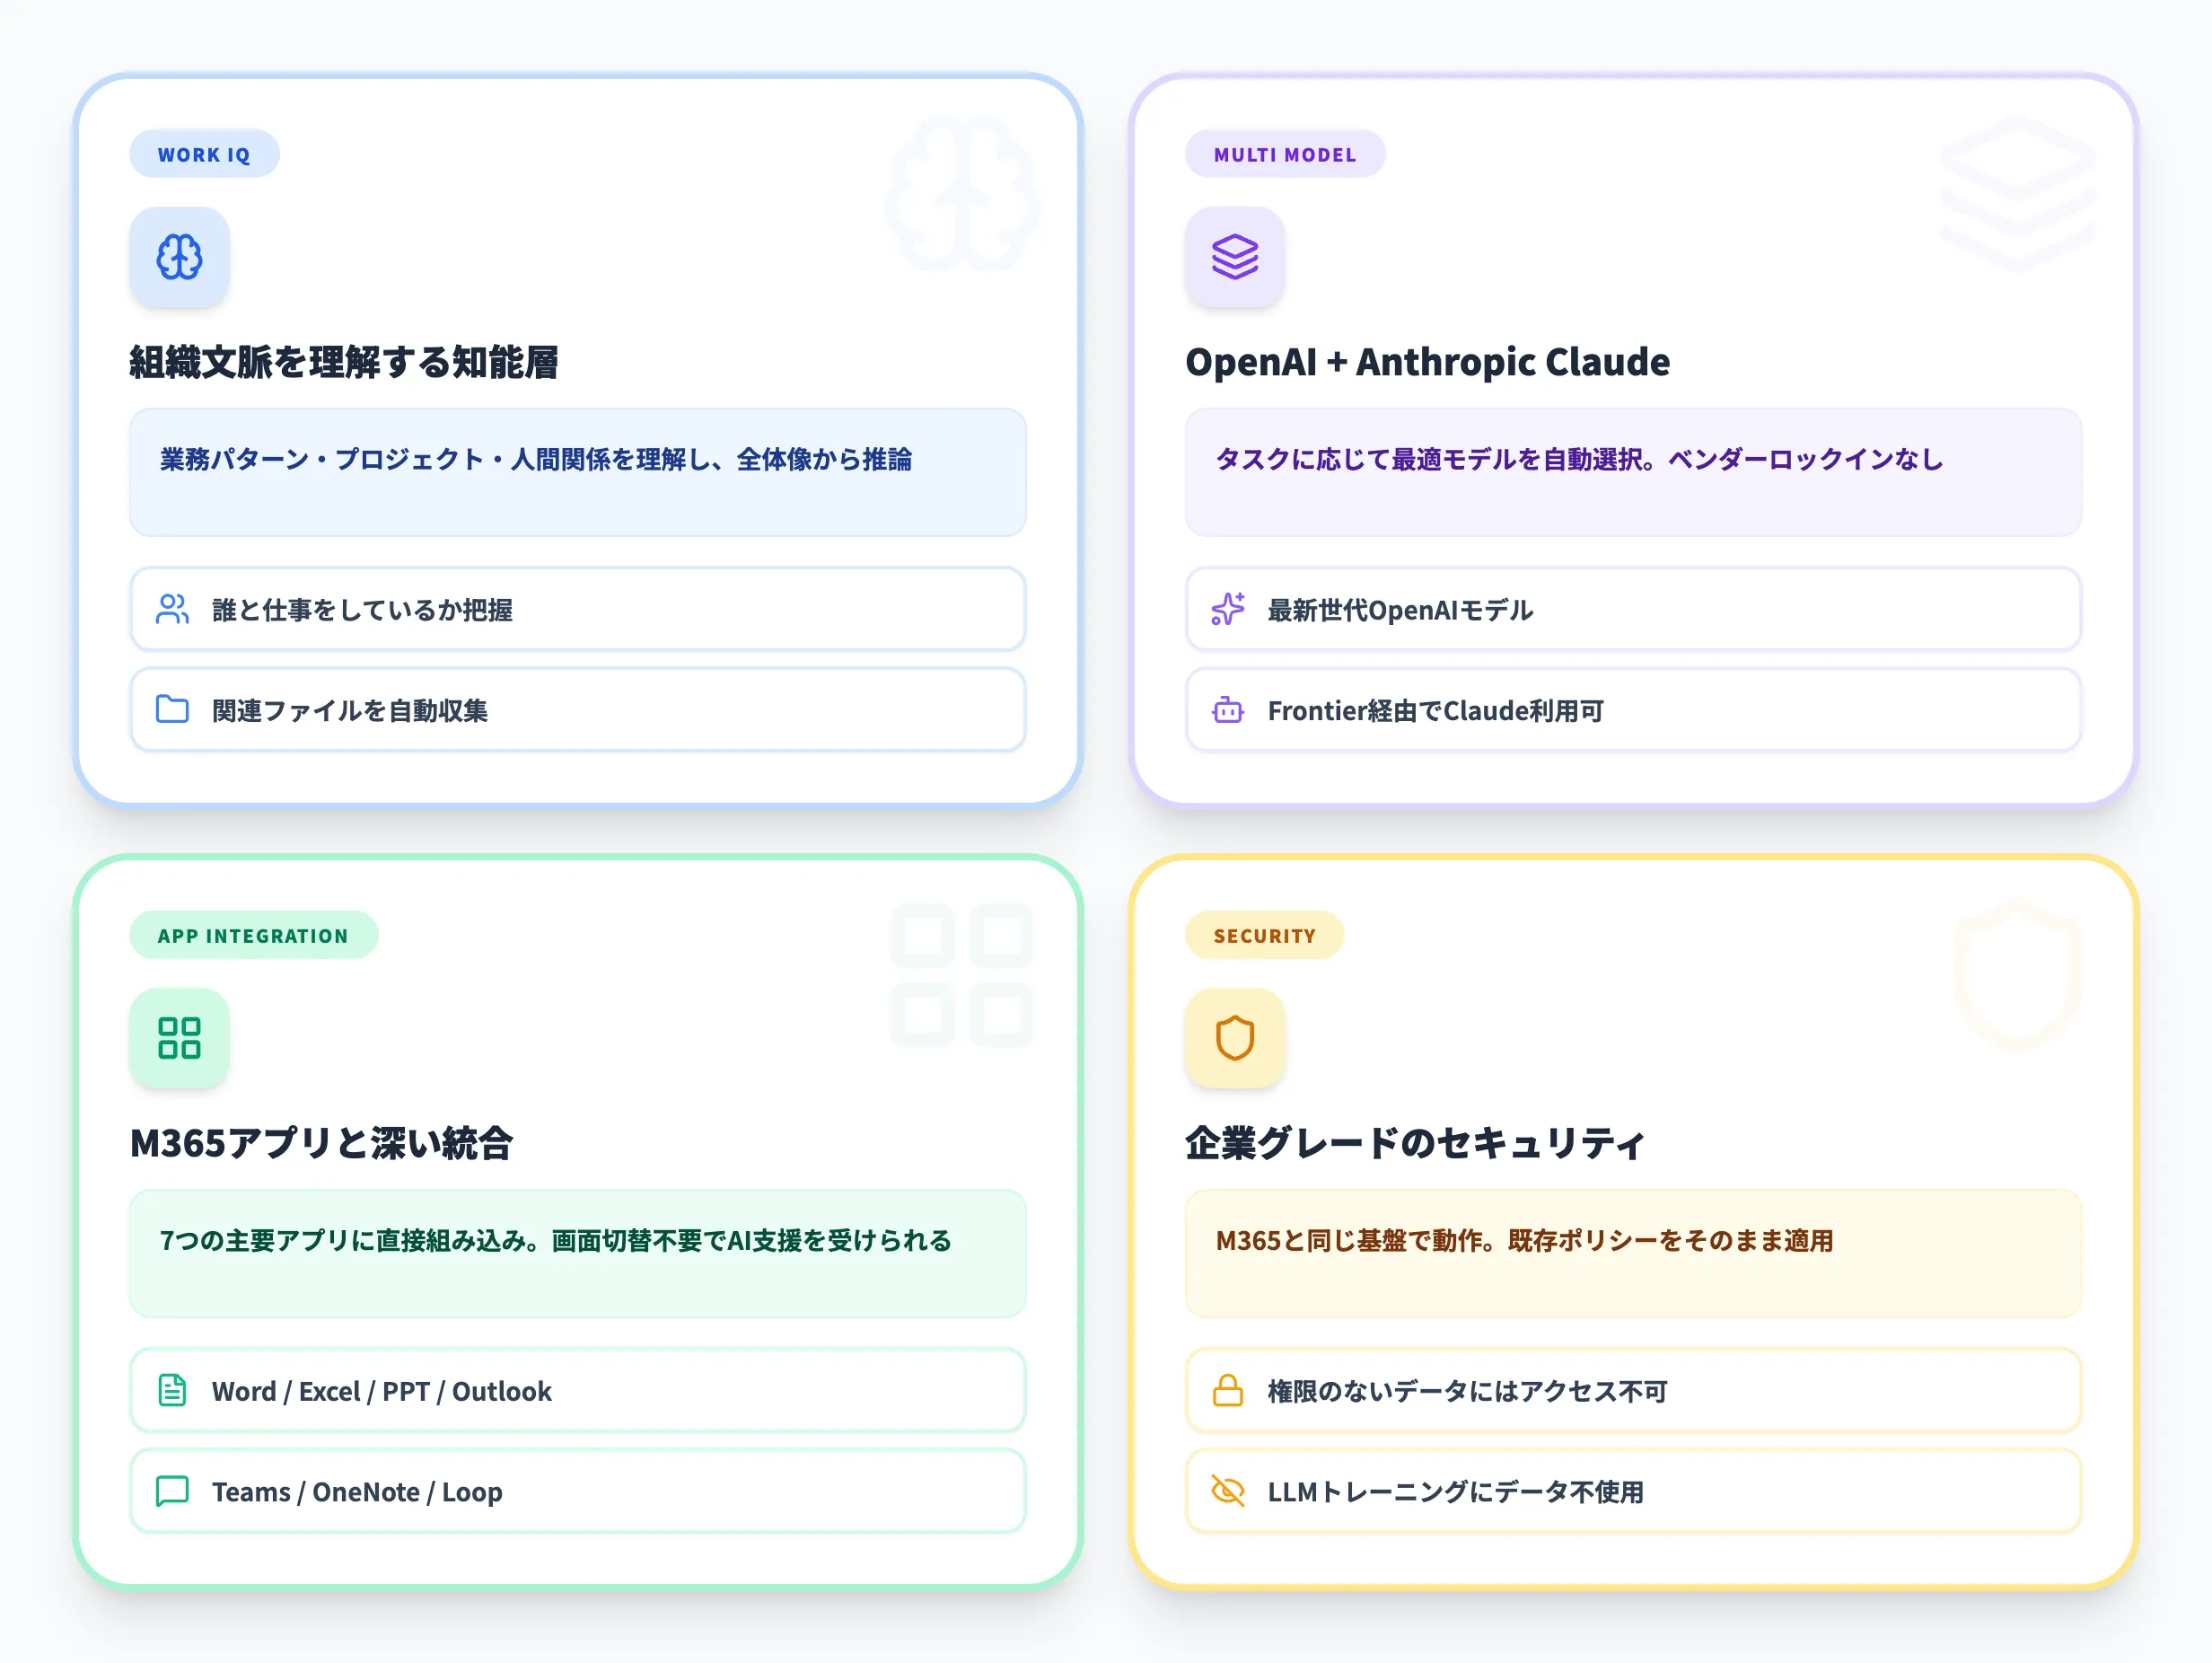The width and height of the screenshot is (2212, 1663).
Task: Click the chat bubble icon beside Teams / OneNote / Loop
Action: (173, 1491)
